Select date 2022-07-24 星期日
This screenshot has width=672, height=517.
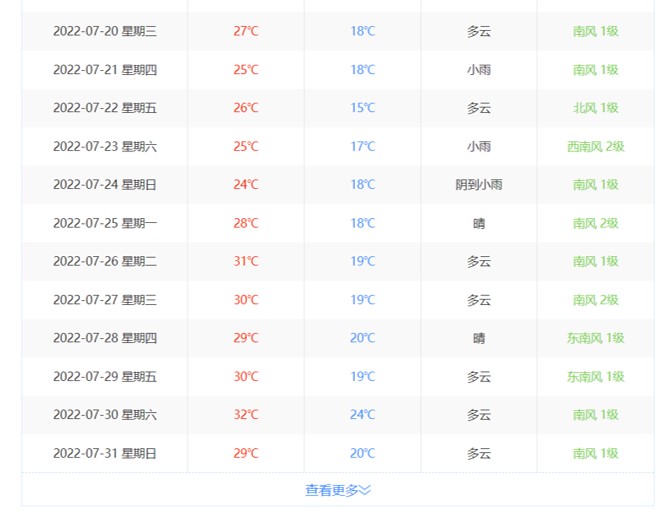[x=105, y=185]
